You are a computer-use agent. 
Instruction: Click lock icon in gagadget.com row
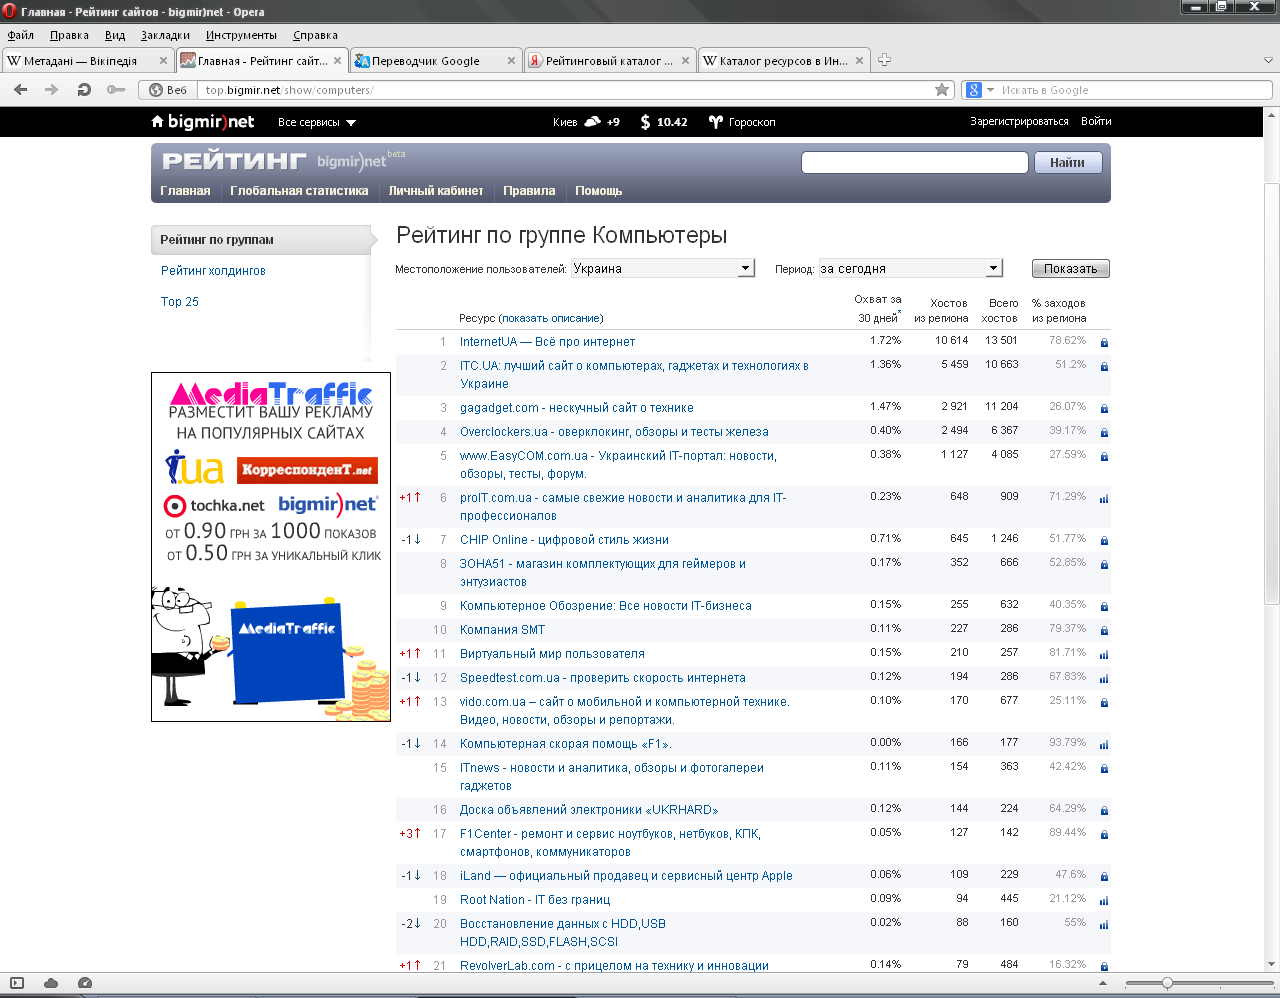1104,408
